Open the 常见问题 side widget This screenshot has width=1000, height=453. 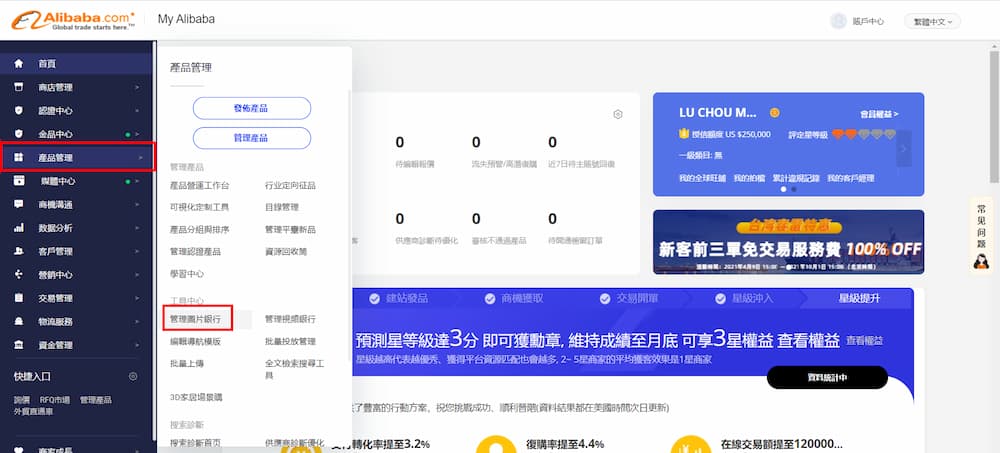pyautogui.click(x=981, y=235)
